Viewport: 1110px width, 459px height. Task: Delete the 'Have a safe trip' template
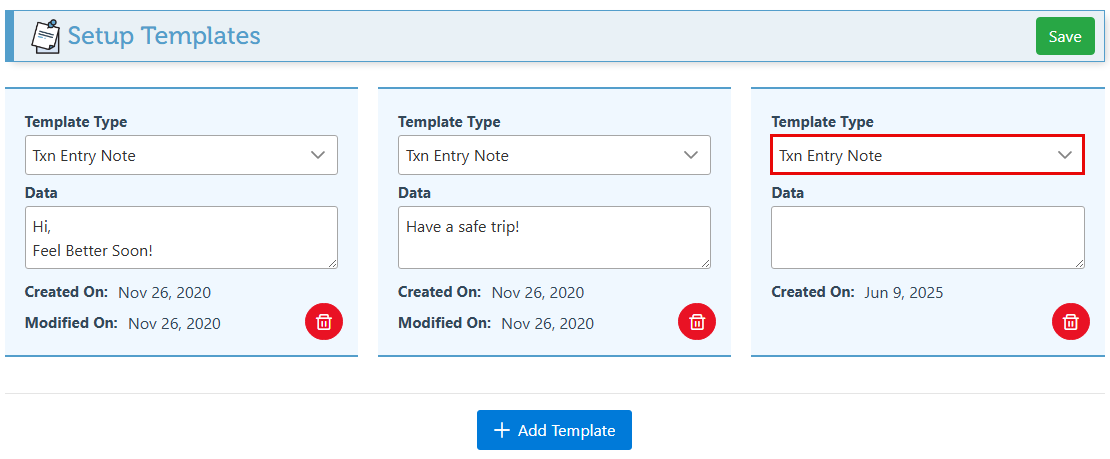point(697,322)
